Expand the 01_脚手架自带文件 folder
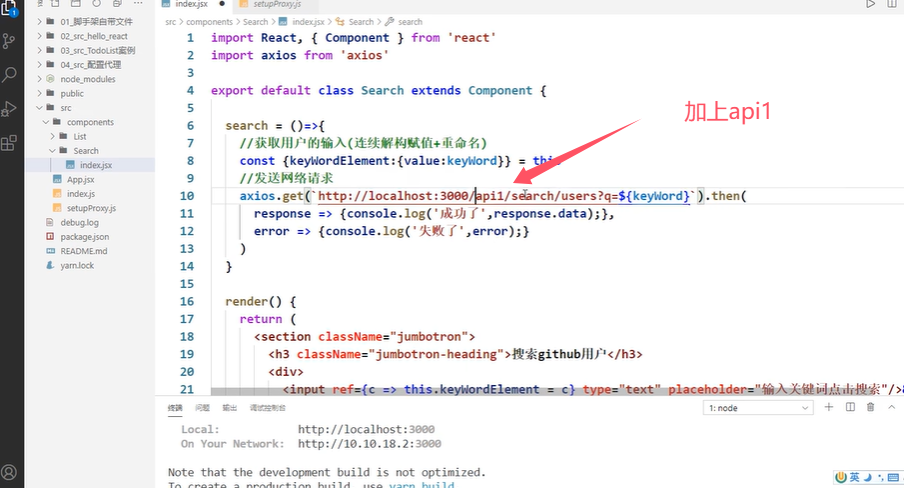Image resolution: width=904 pixels, height=488 pixels. coord(89,21)
